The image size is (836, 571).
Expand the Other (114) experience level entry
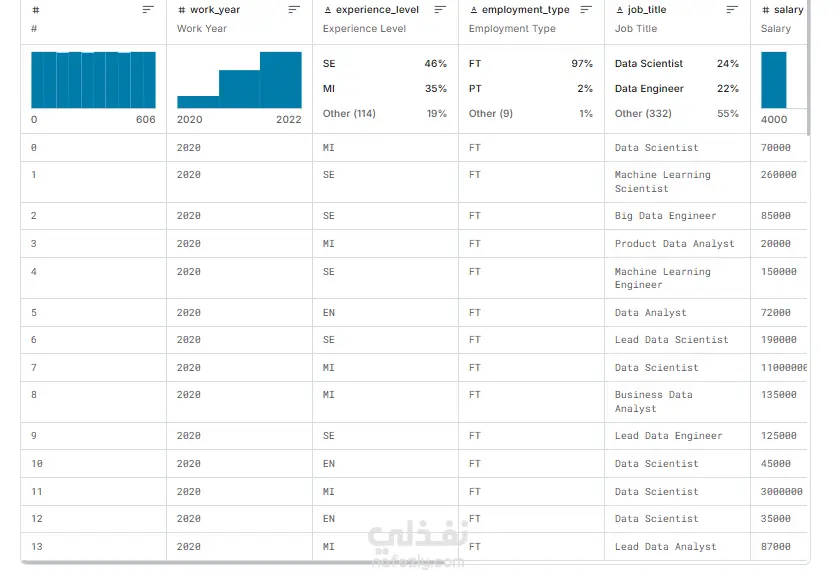click(349, 114)
